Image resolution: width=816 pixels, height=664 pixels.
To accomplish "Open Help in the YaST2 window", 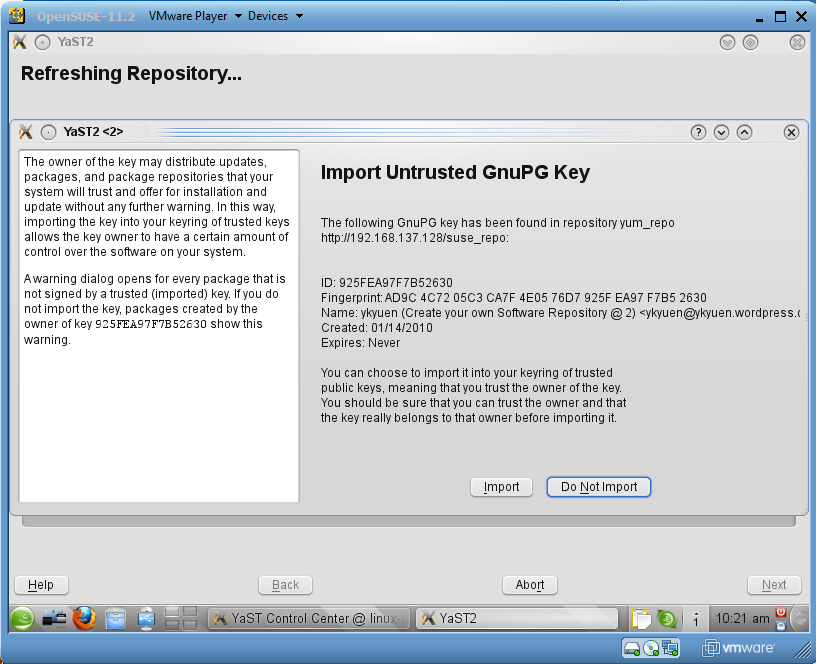I will (41, 585).
